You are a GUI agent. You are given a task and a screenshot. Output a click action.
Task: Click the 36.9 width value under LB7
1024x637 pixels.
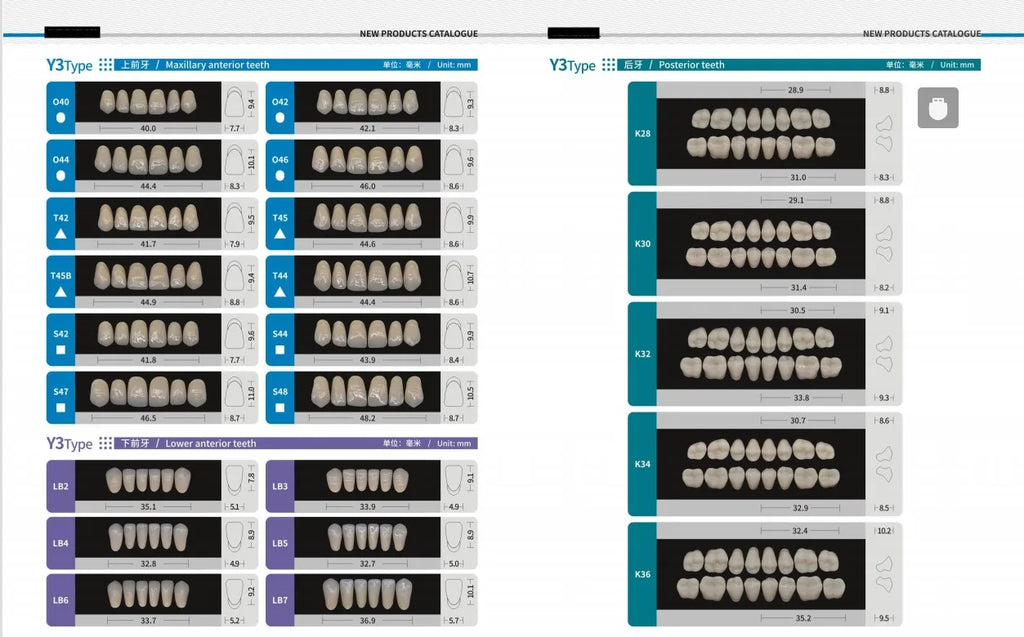(x=368, y=621)
